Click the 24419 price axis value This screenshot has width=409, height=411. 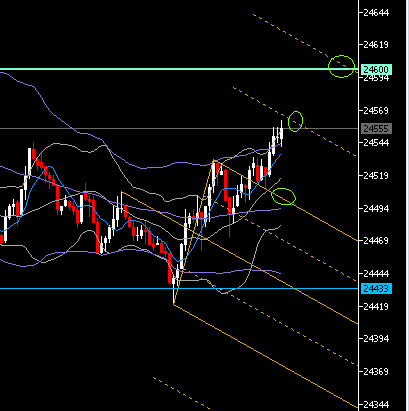[x=376, y=306]
